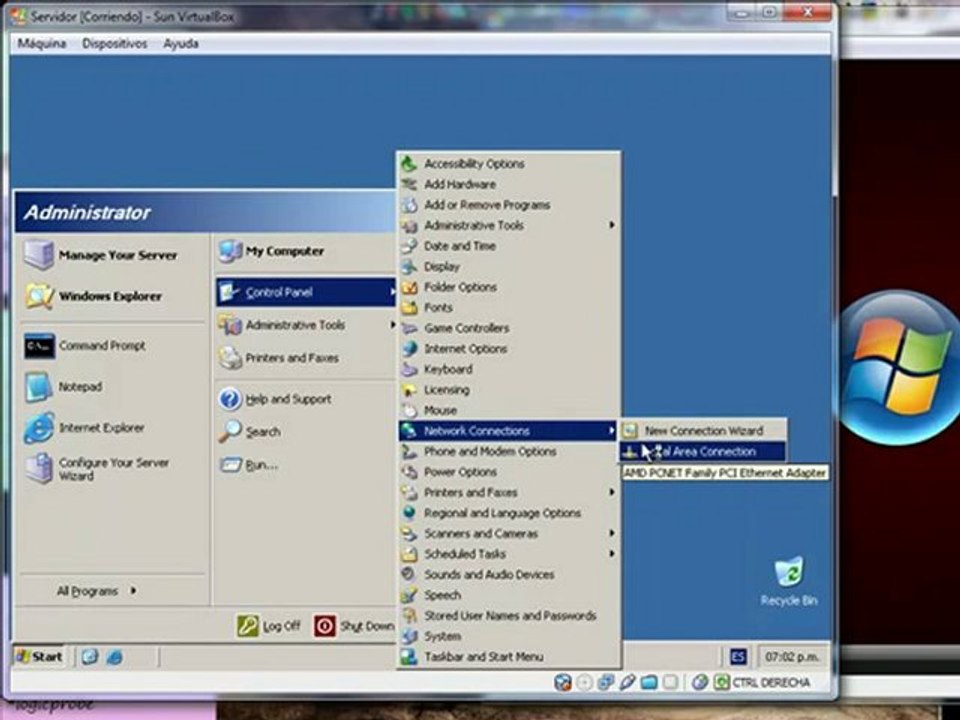960x720 pixels.
Task: Select Control Panel in Start menu
Action: point(306,293)
